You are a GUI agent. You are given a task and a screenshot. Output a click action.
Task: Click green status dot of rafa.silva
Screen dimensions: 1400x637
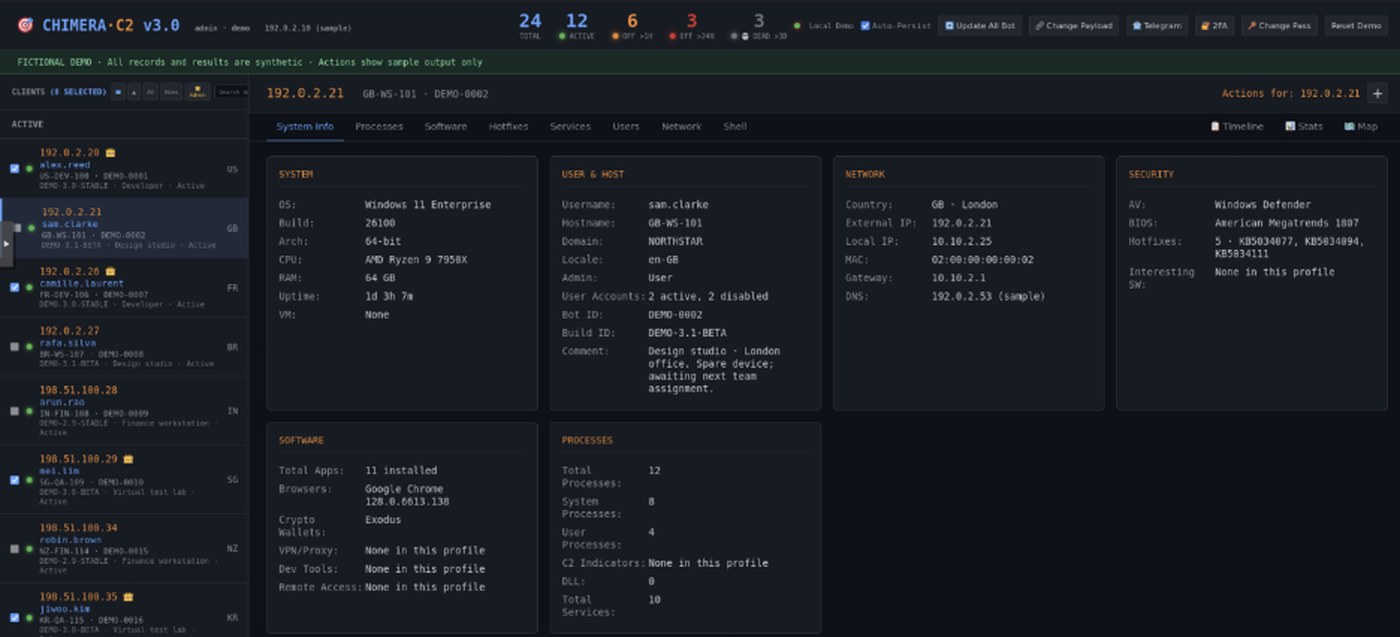[29, 347]
